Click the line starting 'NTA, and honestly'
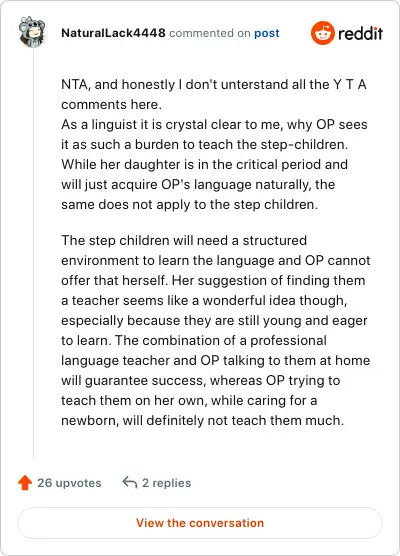 (214, 84)
